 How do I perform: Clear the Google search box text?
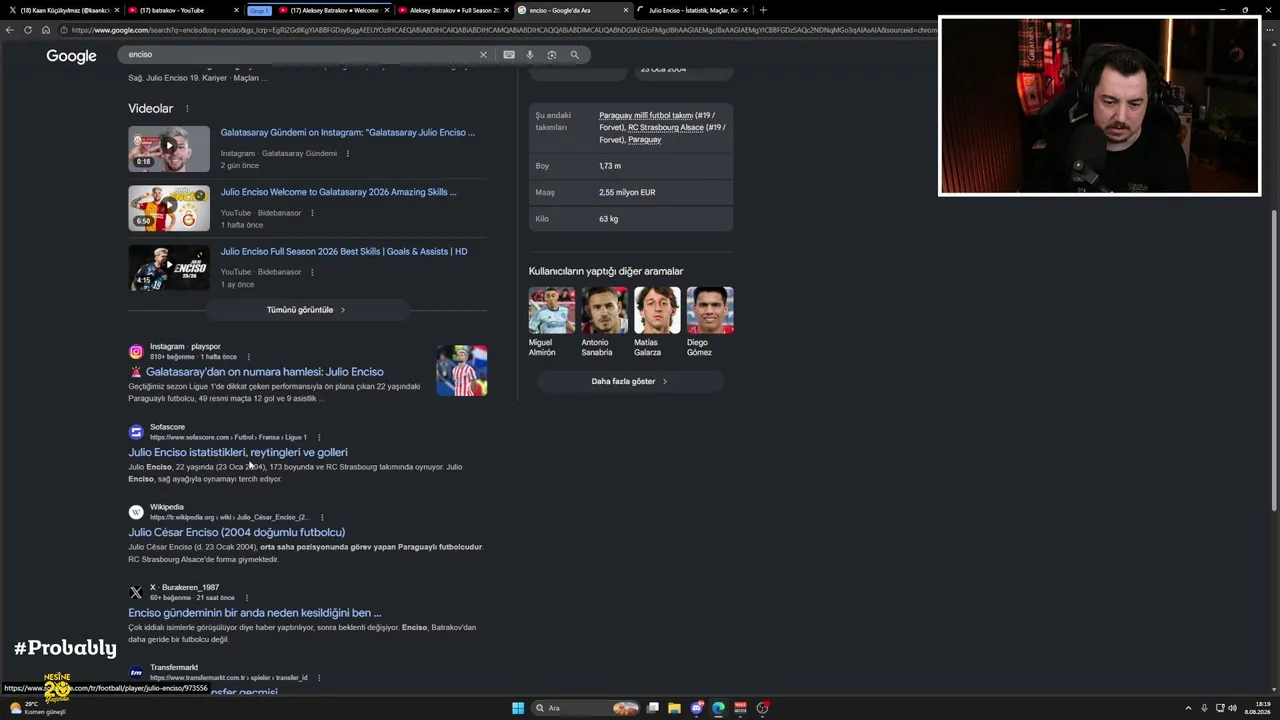(483, 55)
